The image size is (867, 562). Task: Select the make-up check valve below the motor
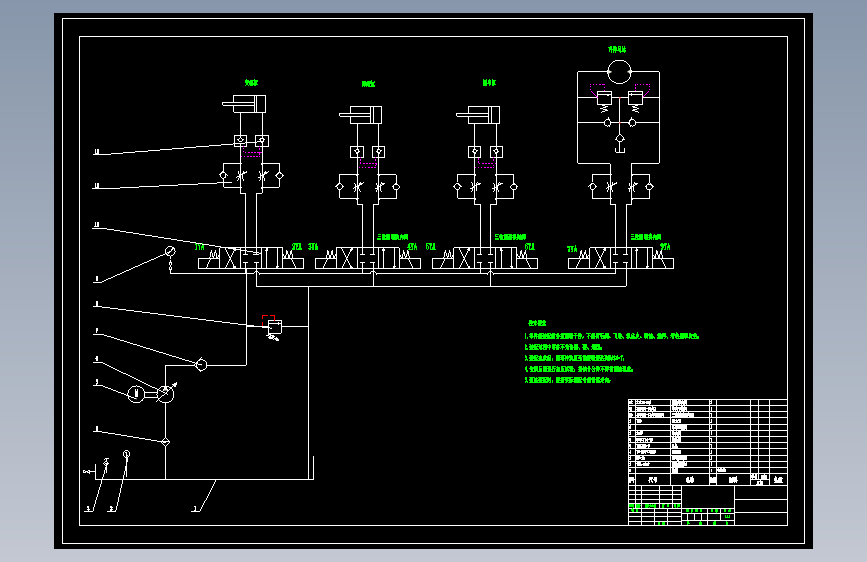pos(620,138)
